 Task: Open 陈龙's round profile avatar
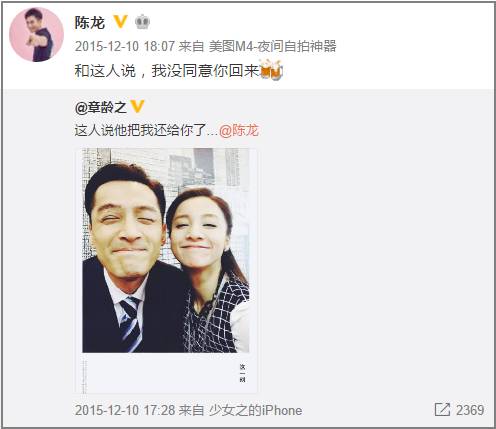tap(36, 35)
